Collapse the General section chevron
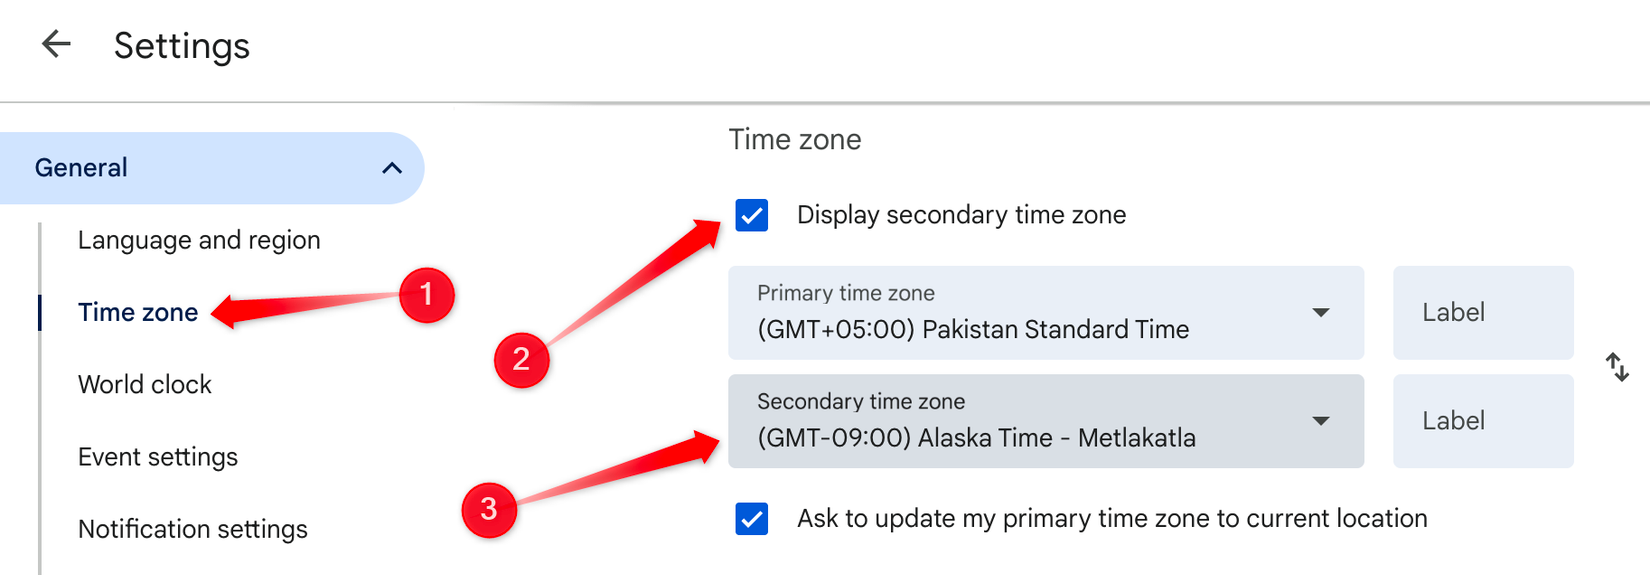The width and height of the screenshot is (1650, 575). coord(392,168)
